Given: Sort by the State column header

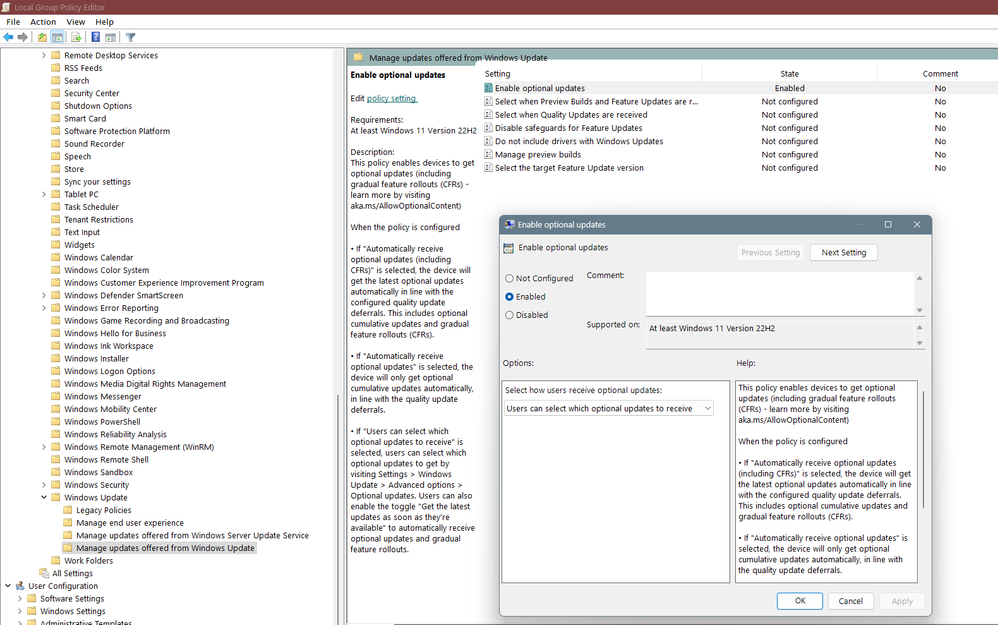Looking at the screenshot, I should point(789,74).
